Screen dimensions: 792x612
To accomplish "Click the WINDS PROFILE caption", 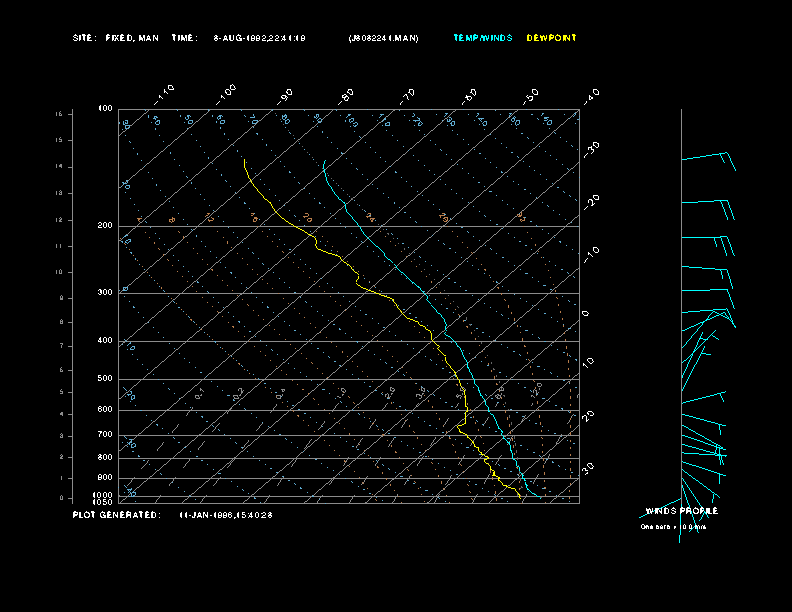I will (681, 511).
